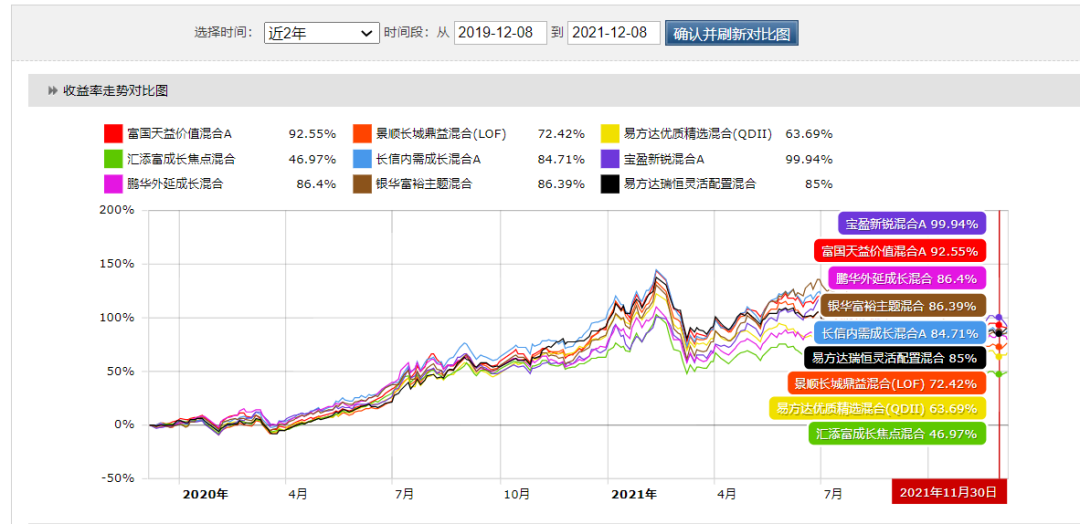Click green tooltip 汇添富成长焦点混合 46.97%
The image size is (1080, 524).
[x=897, y=434]
